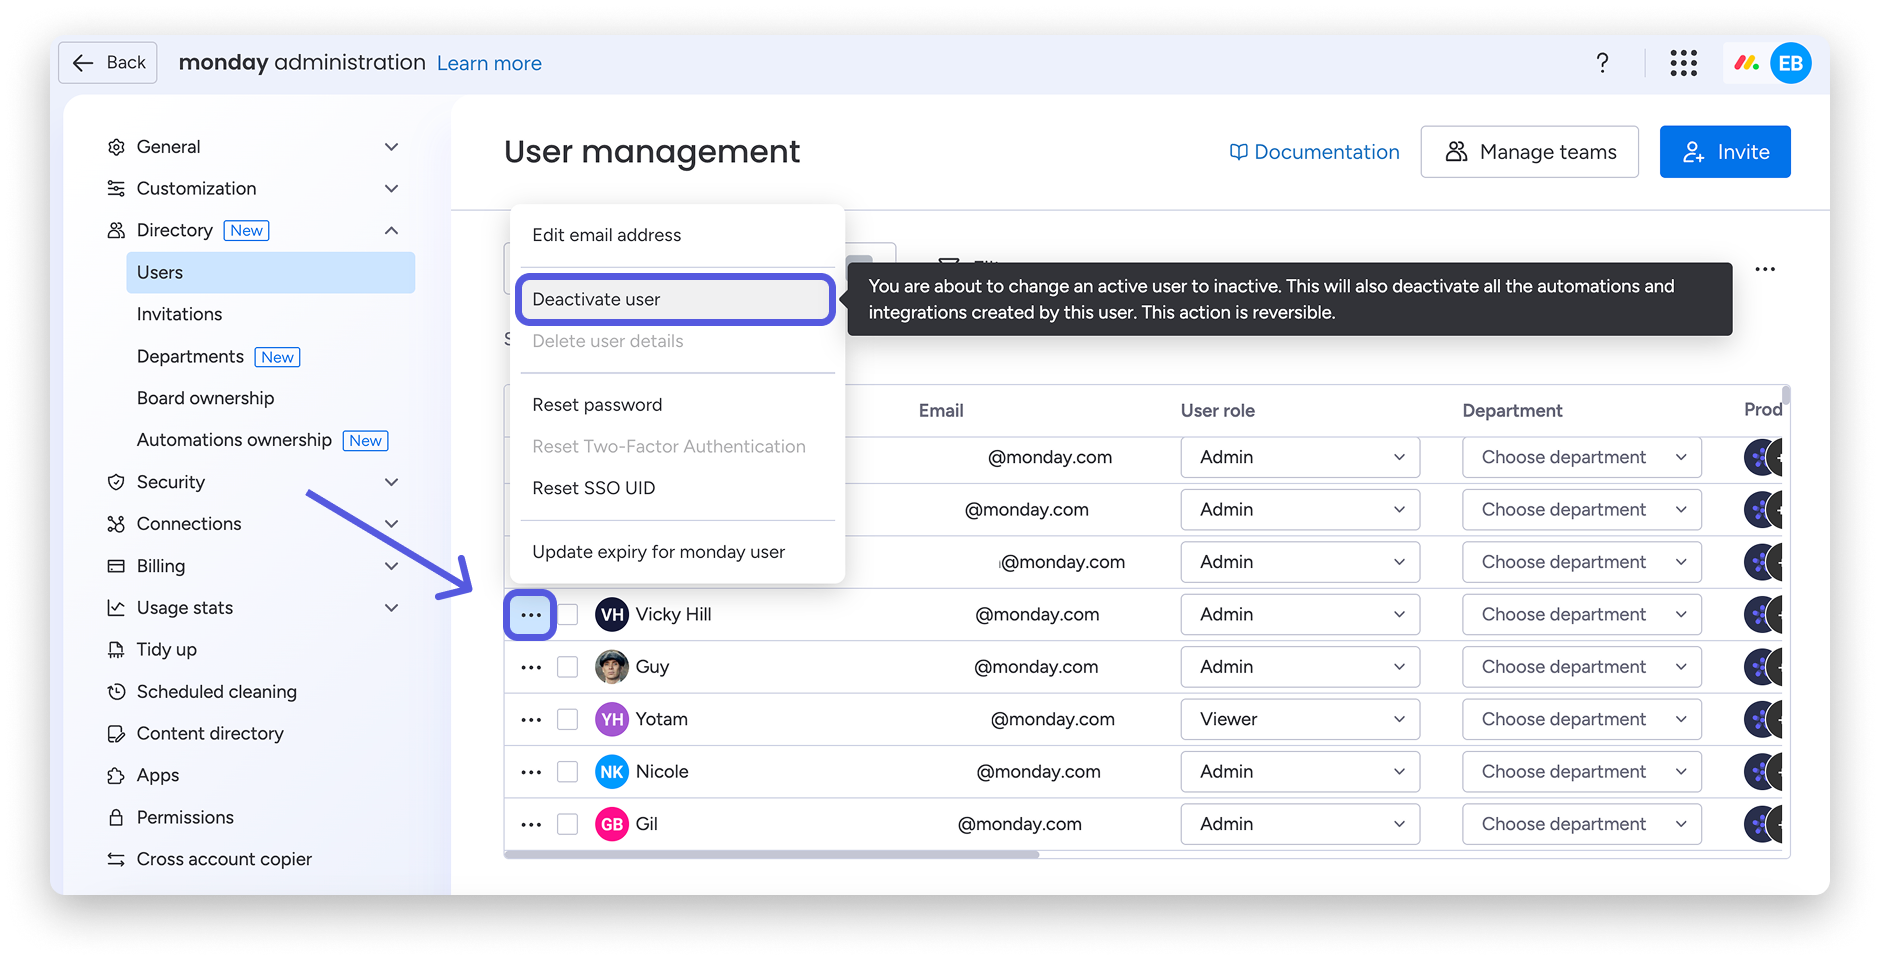Image resolution: width=1880 pixels, height=960 pixels.
Task: Expand the Usage stats section chevron
Action: (391, 608)
